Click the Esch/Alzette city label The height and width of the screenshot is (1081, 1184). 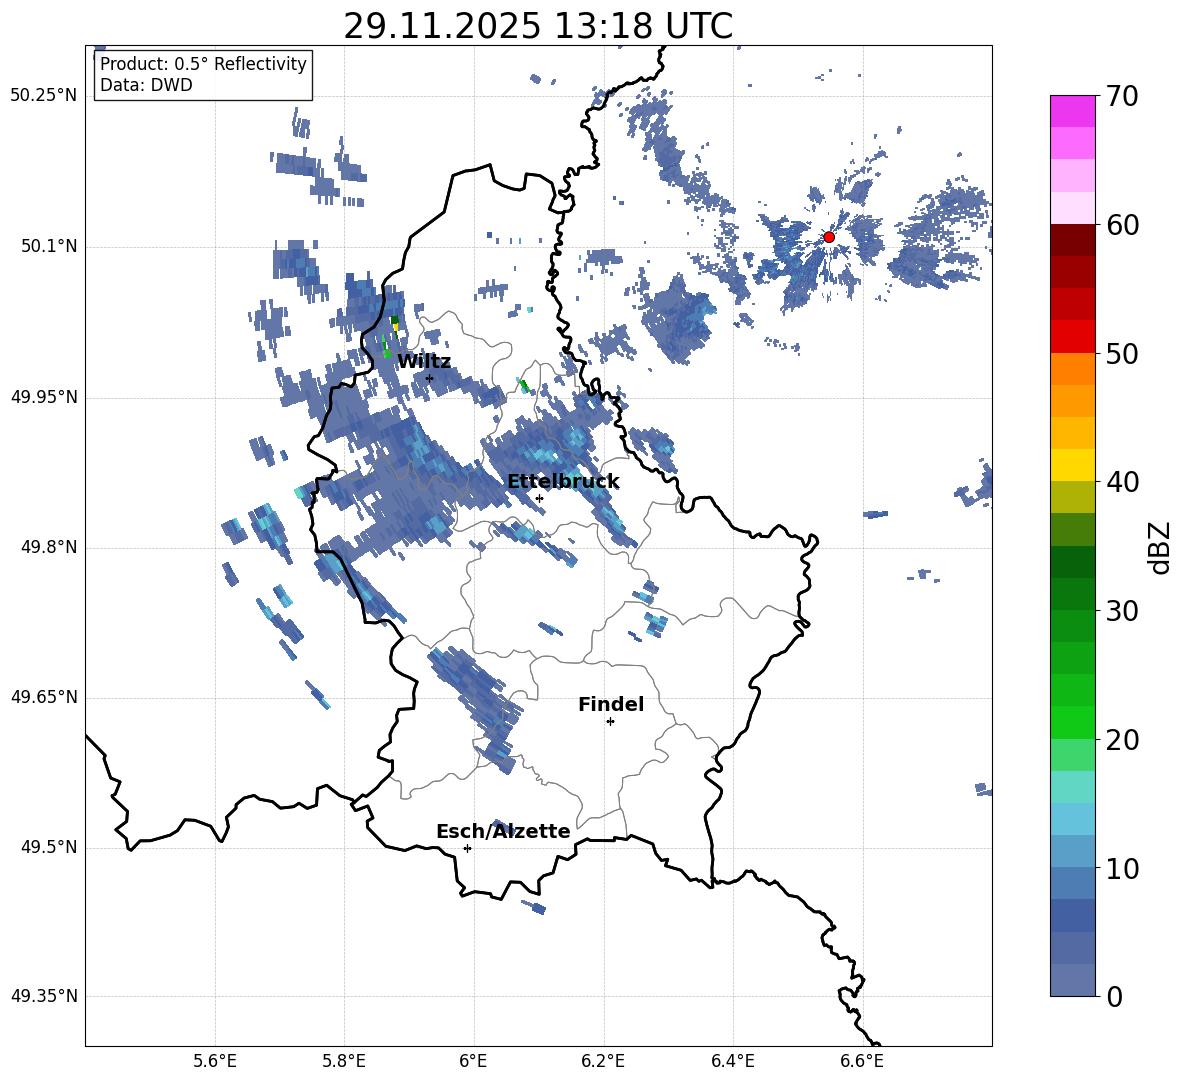coord(503,831)
